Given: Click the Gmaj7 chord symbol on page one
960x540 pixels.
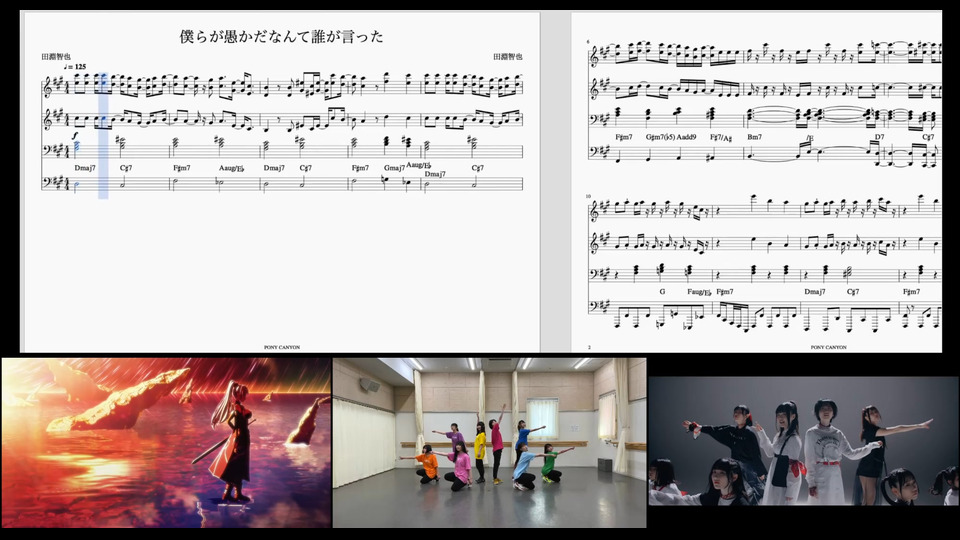Looking at the screenshot, I should (394, 168).
